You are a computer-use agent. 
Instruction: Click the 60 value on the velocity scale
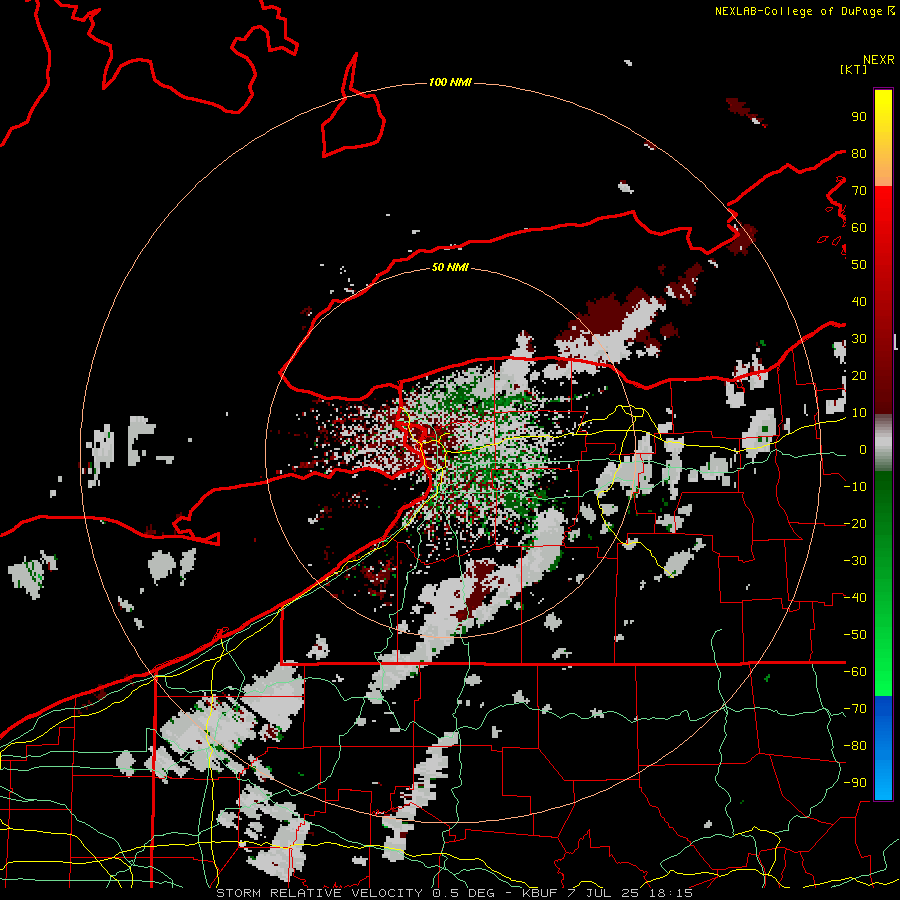click(x=859, y=228)
